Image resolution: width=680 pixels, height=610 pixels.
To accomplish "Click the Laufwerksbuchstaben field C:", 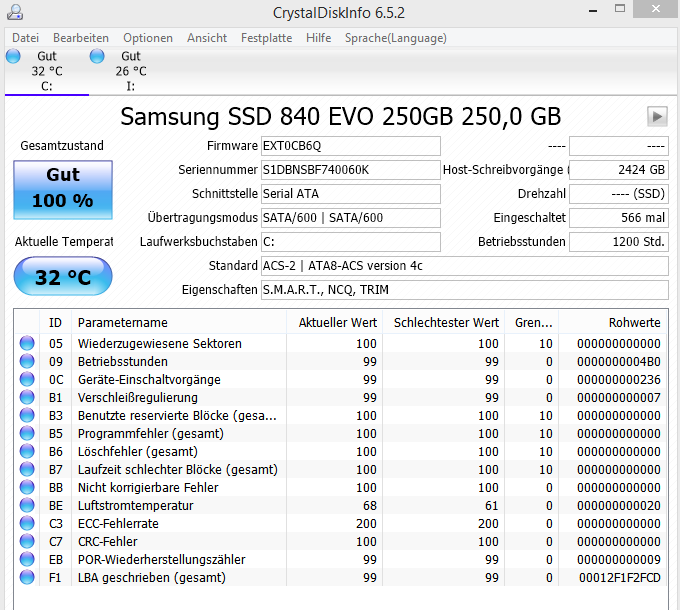I will pos(351,241).
